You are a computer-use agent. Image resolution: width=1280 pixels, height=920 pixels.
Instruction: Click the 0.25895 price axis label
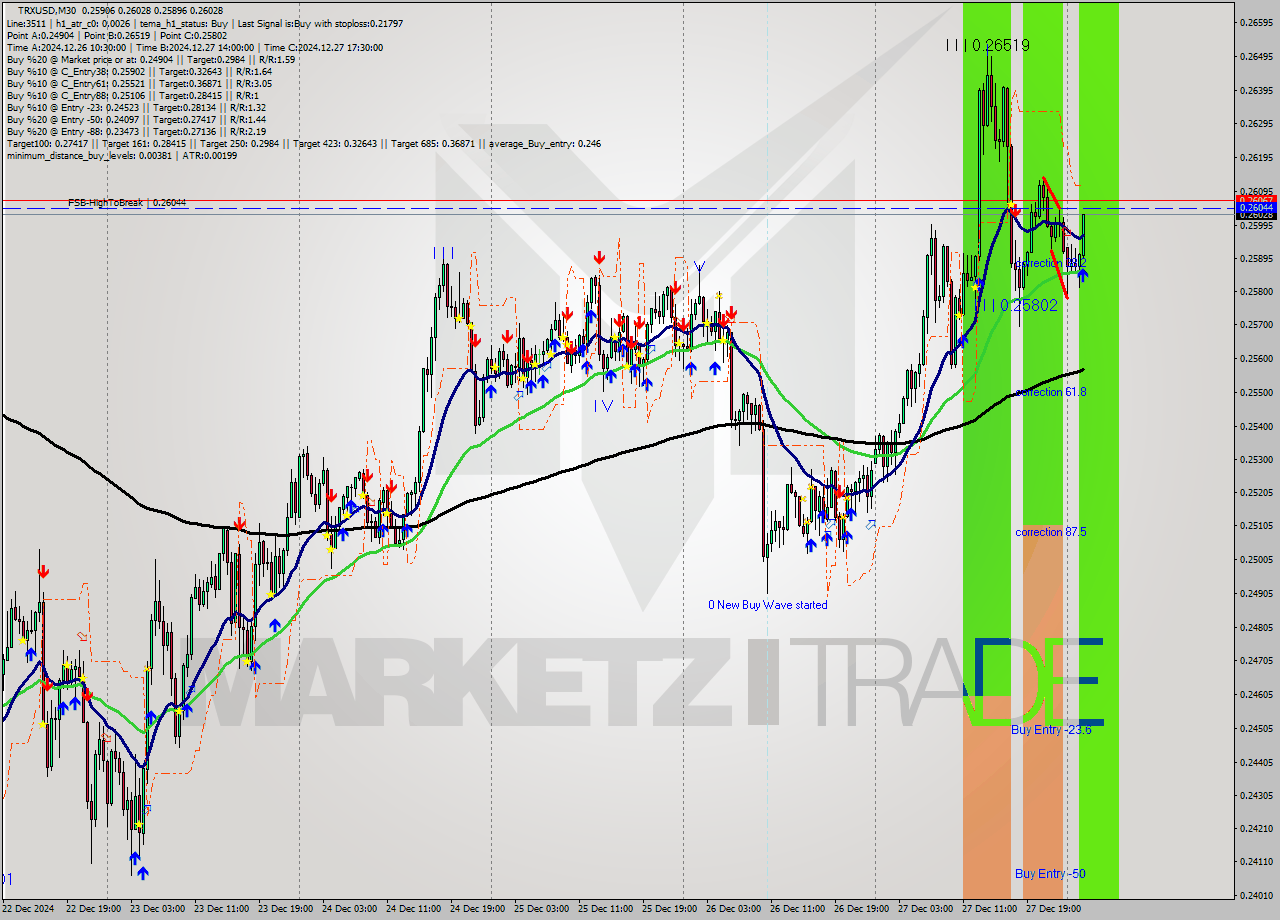1254,259
